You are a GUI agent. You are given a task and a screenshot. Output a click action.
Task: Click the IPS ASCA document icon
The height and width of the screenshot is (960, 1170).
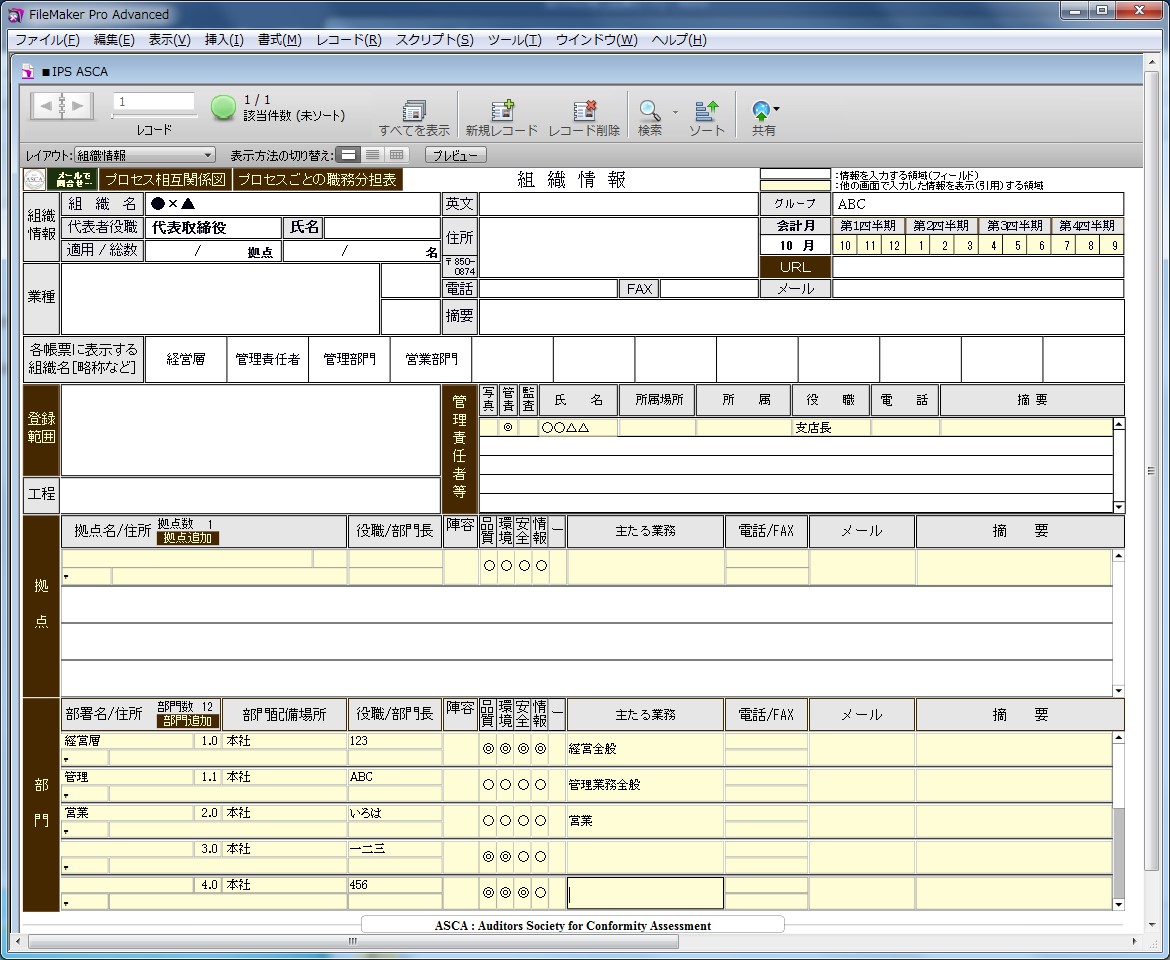point(28,72)
